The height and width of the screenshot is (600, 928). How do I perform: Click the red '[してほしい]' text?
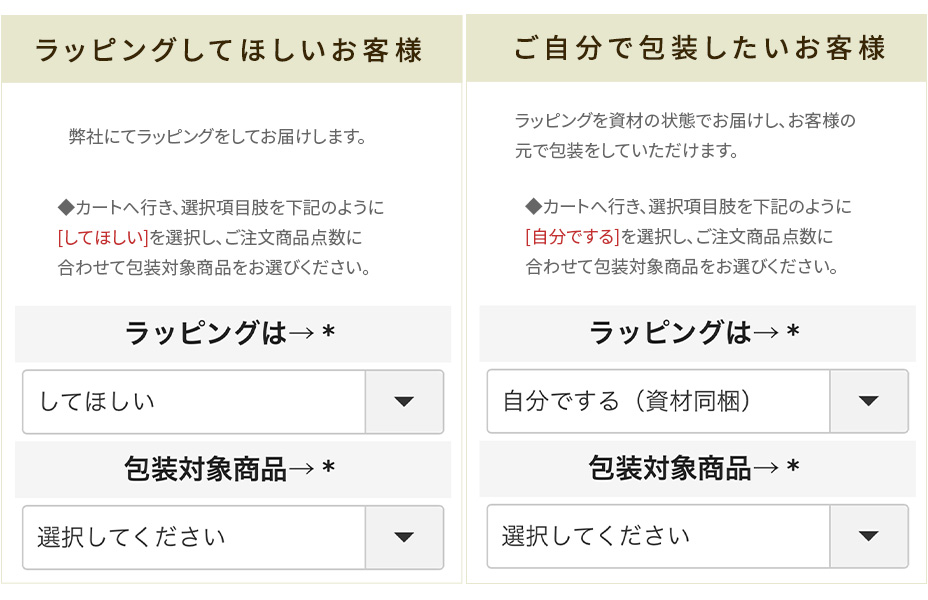tap(103, 238)
